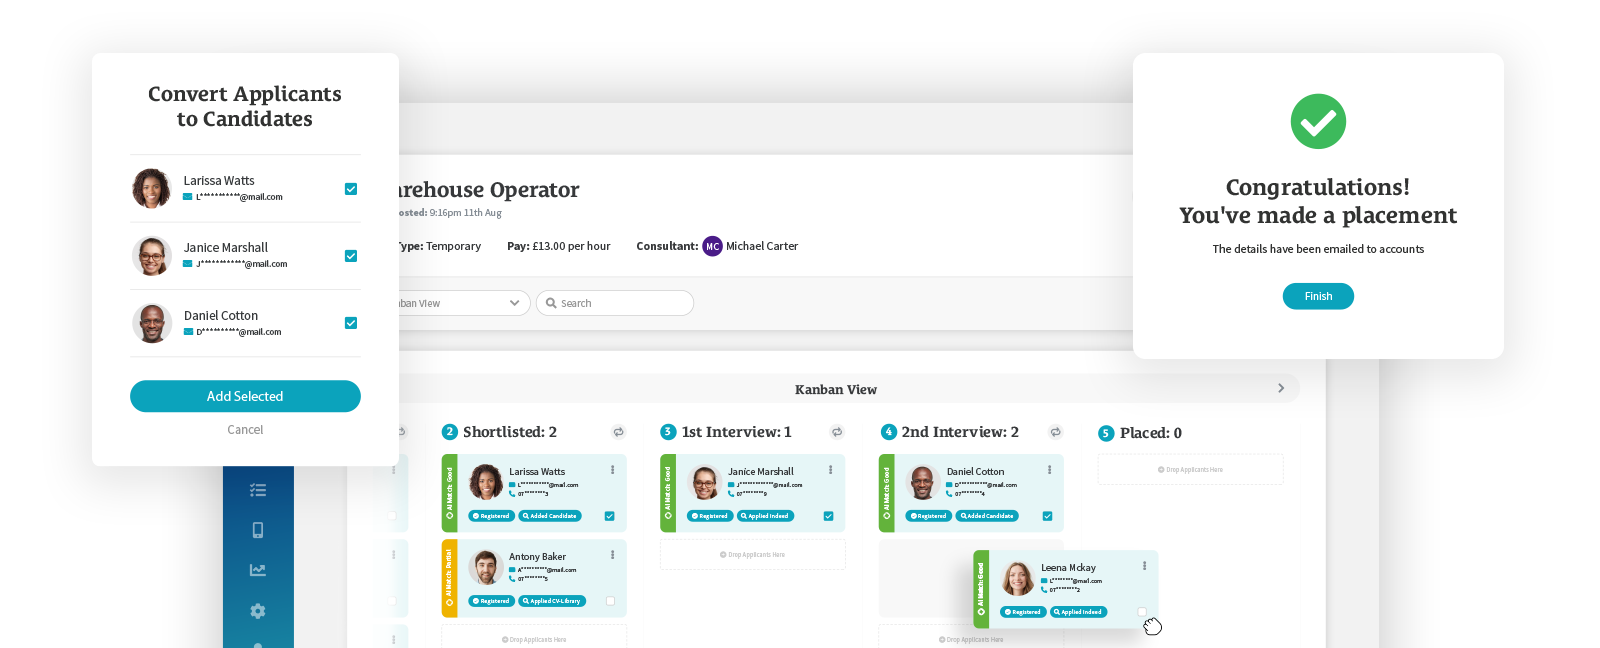Viewport: 1600px width, 648px height.
Task: Open the three-dot menu on Janice Marshall card
Action: click(830, 469)
